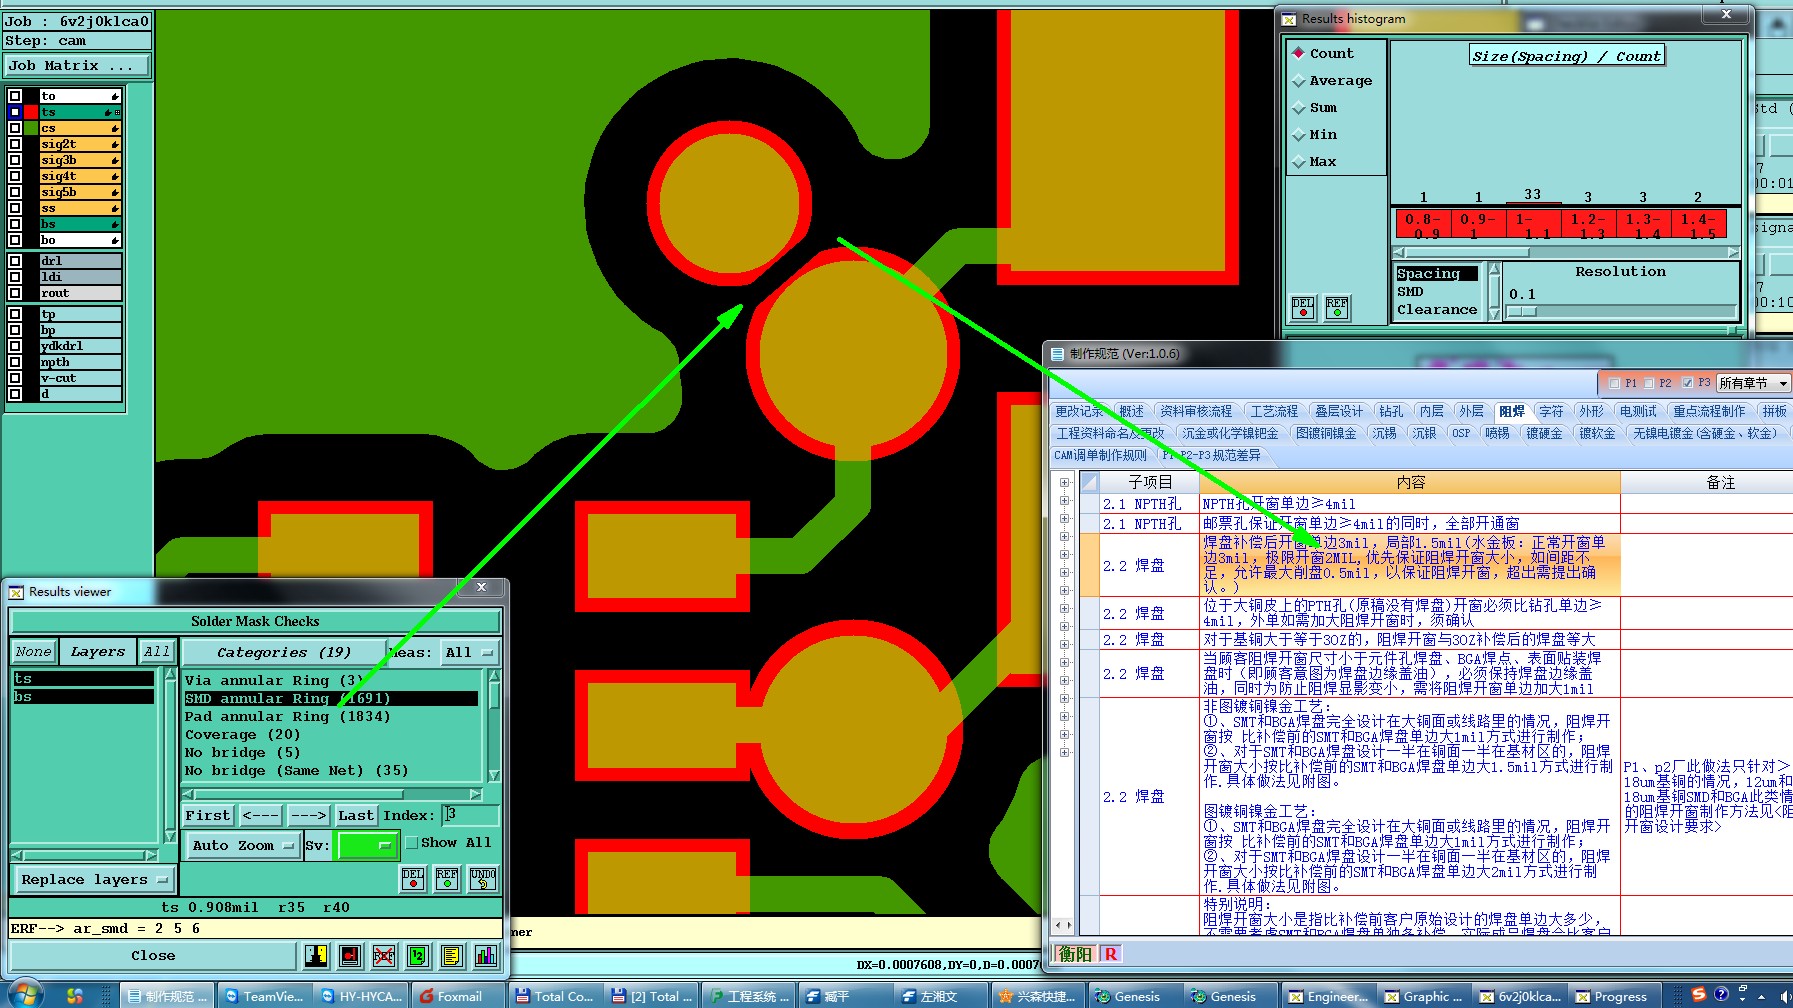The height and width of the screenshot is (1008, 1793).
Task: Toggle the 'sig2t' layer display box
Action: (x=15, y=144)
